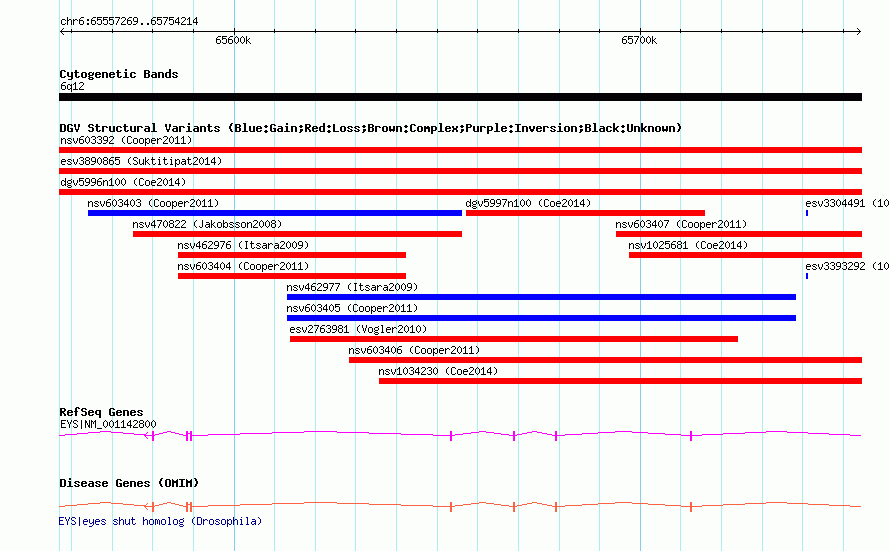The image size is (890, 551).
Task: Click the dgv5996n100 (Coe2014) variant label
Action: pyautogui.click(x=123, y=182)
